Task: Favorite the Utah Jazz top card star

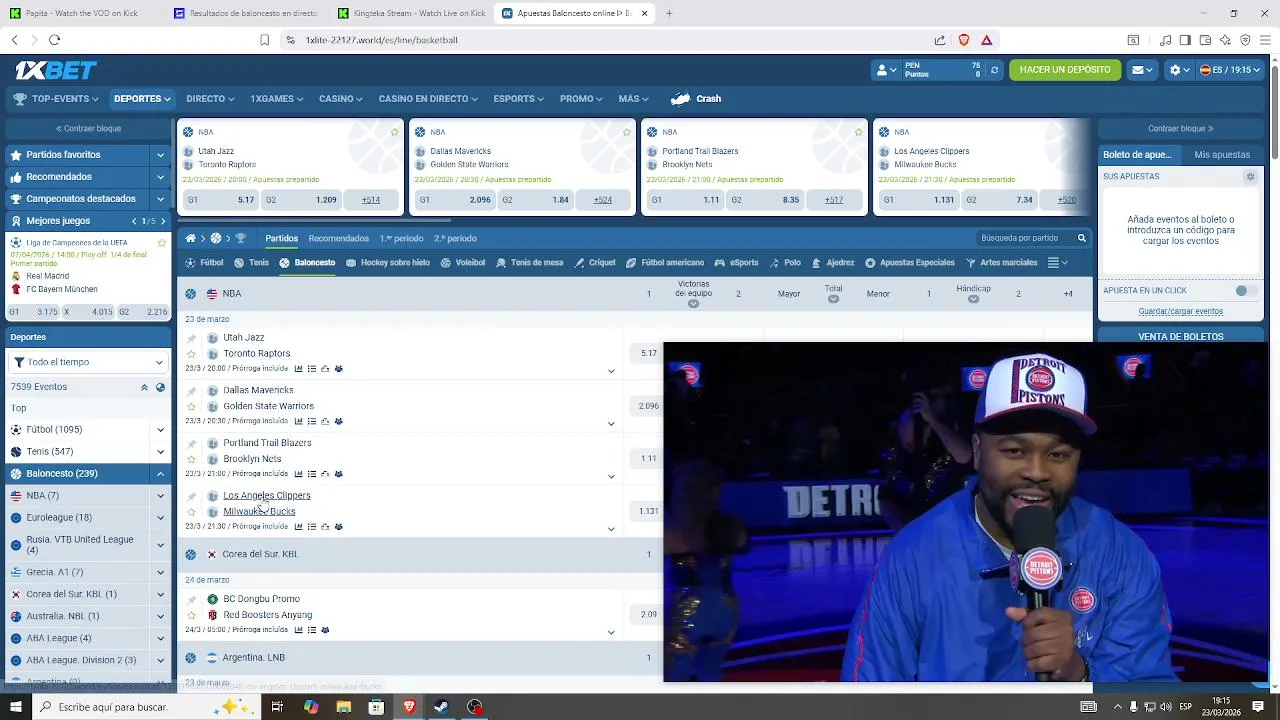Action: tap(395, 132)
